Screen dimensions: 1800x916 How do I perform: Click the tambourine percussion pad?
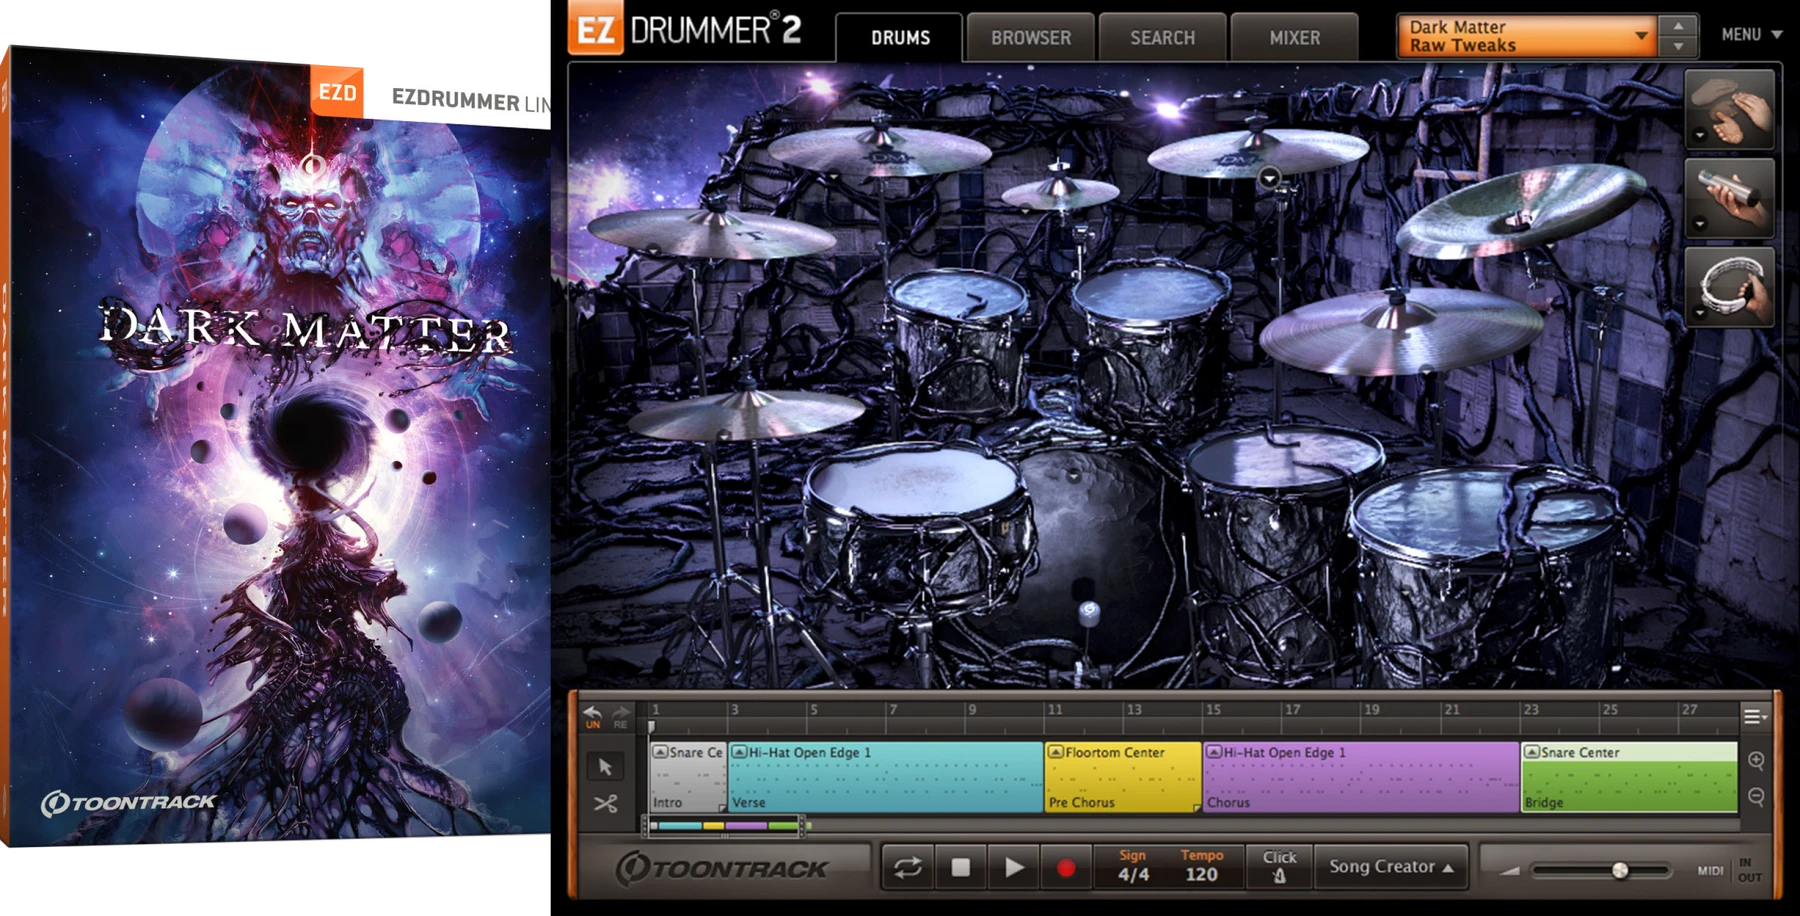pos(1730,287)
